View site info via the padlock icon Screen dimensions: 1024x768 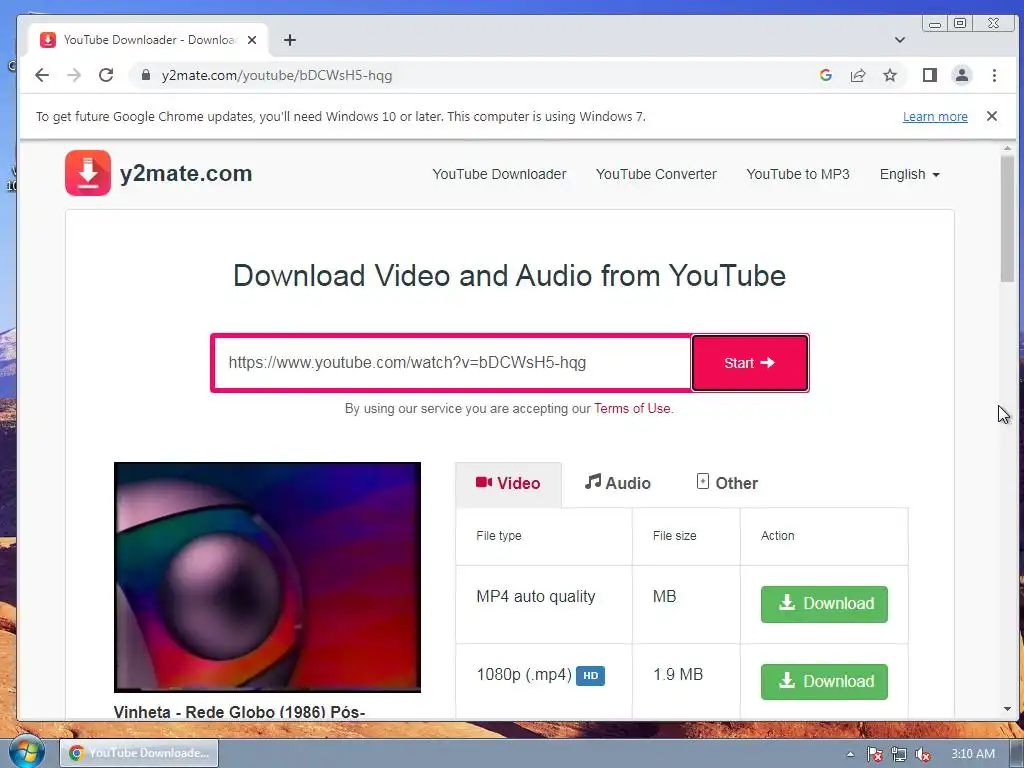tap(146, 75)
